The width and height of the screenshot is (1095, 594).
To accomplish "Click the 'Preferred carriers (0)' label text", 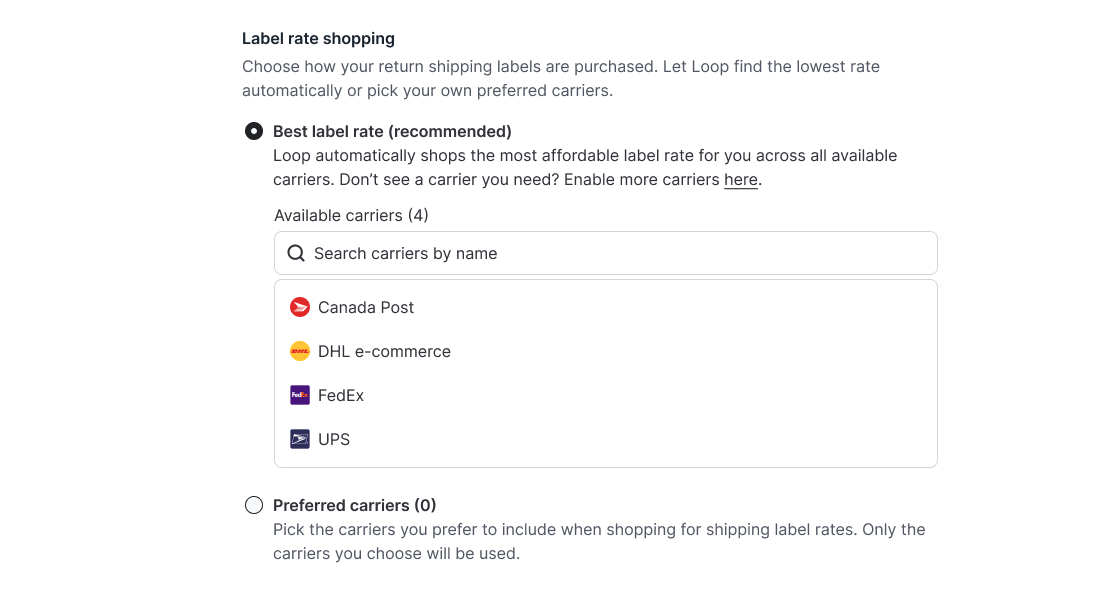I will (x=355, y=505).
